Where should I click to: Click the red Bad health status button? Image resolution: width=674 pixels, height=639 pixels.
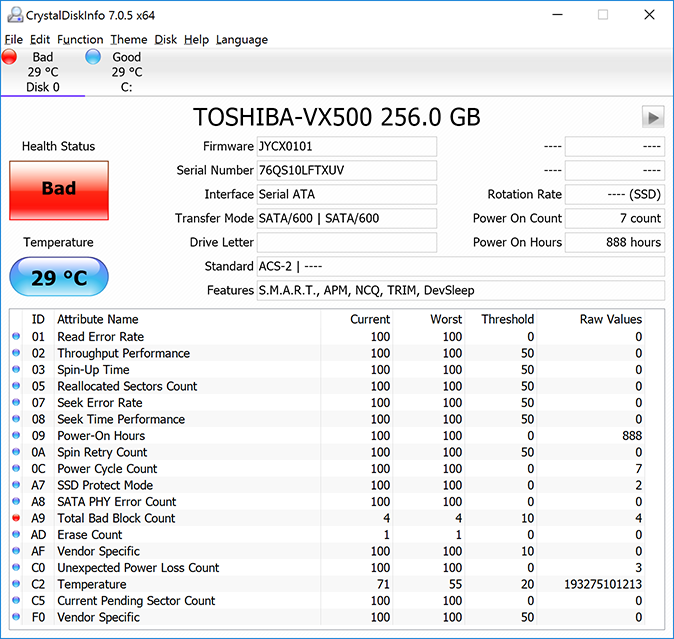coord(59,190)
